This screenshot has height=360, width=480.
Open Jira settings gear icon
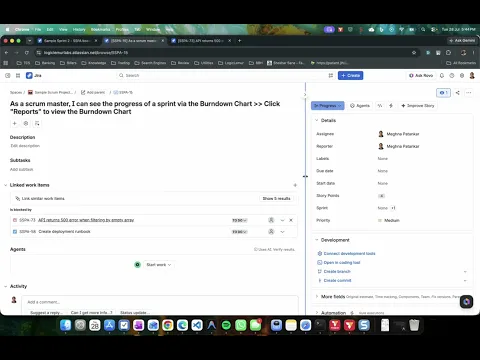[x=462, y=75]
